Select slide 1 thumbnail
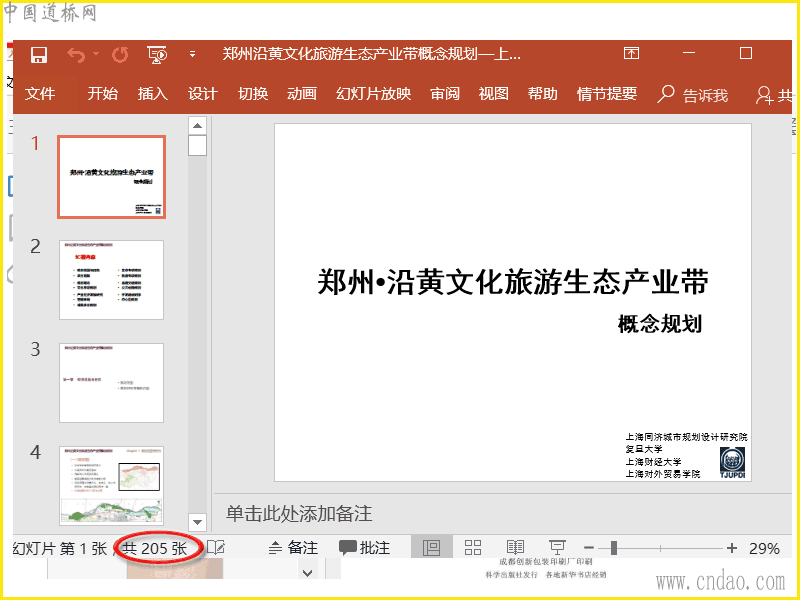The image size is (800, 600). click(111, 177)
